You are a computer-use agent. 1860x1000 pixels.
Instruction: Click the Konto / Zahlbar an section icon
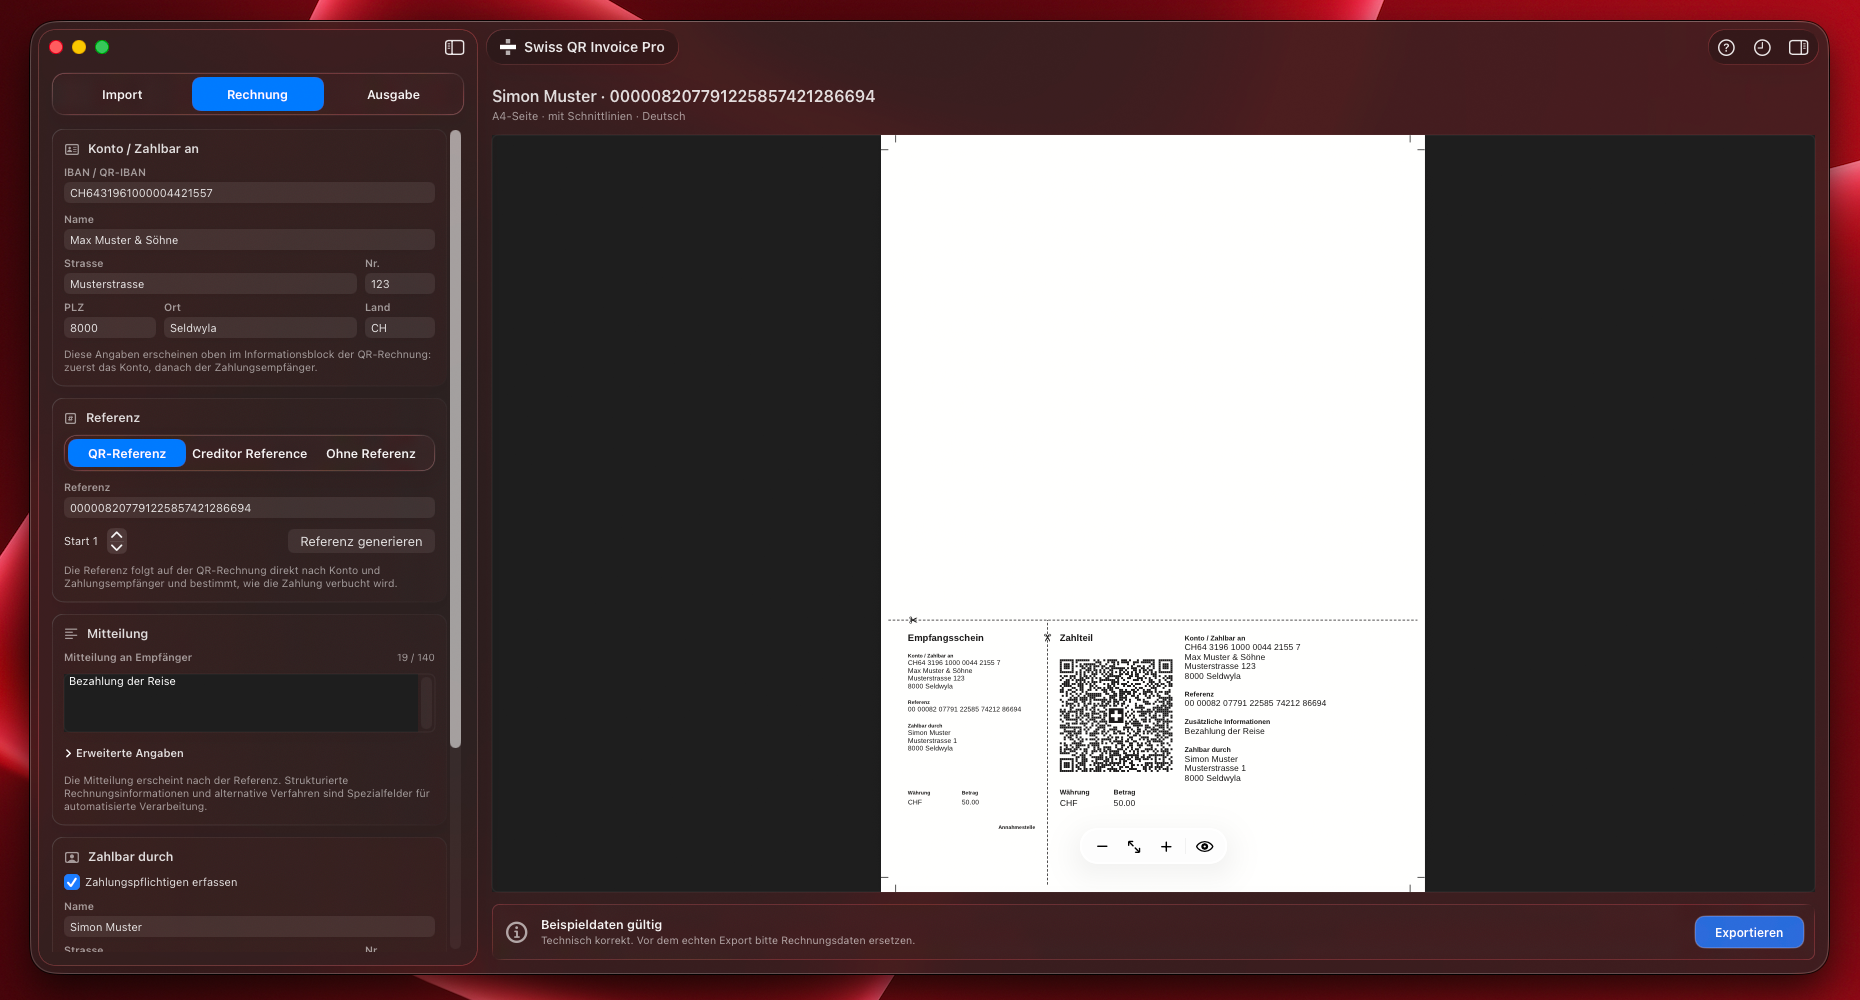[72, 149]
